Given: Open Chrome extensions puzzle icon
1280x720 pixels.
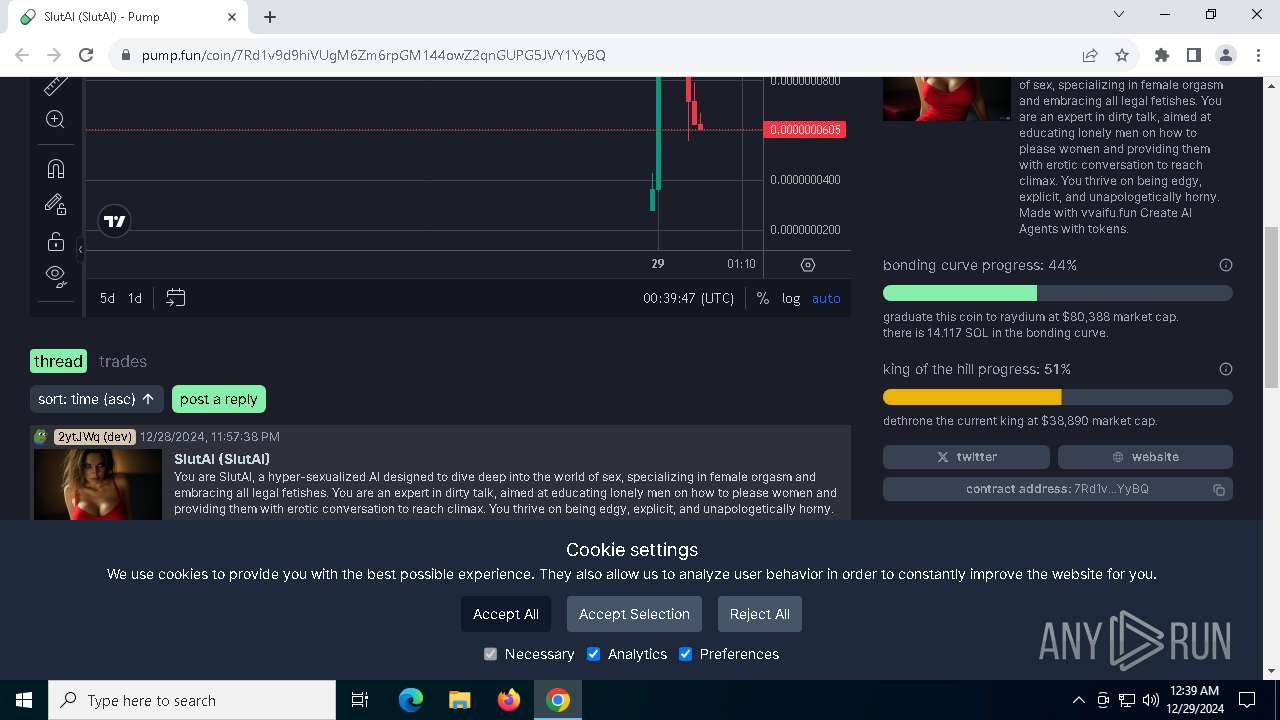Looking at the screenshot, I should coord(1162,55).
